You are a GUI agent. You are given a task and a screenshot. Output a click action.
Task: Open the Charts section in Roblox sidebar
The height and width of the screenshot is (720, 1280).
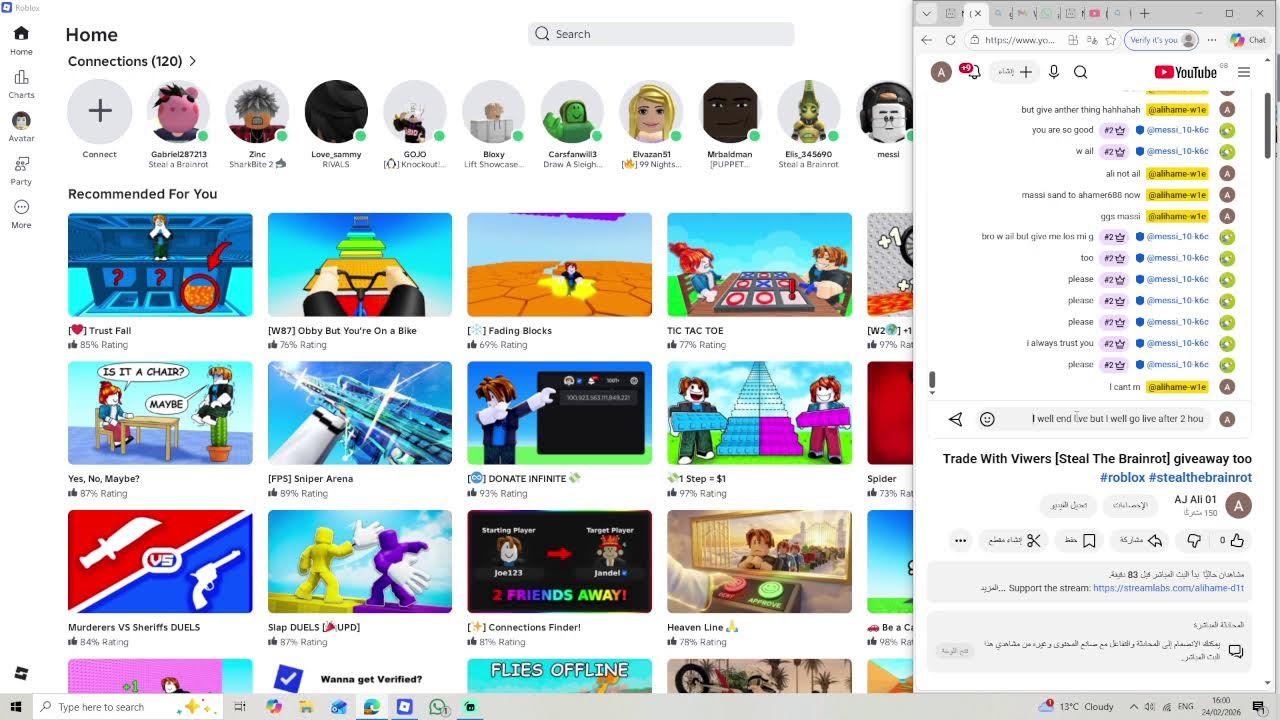(x=21, y=84)
